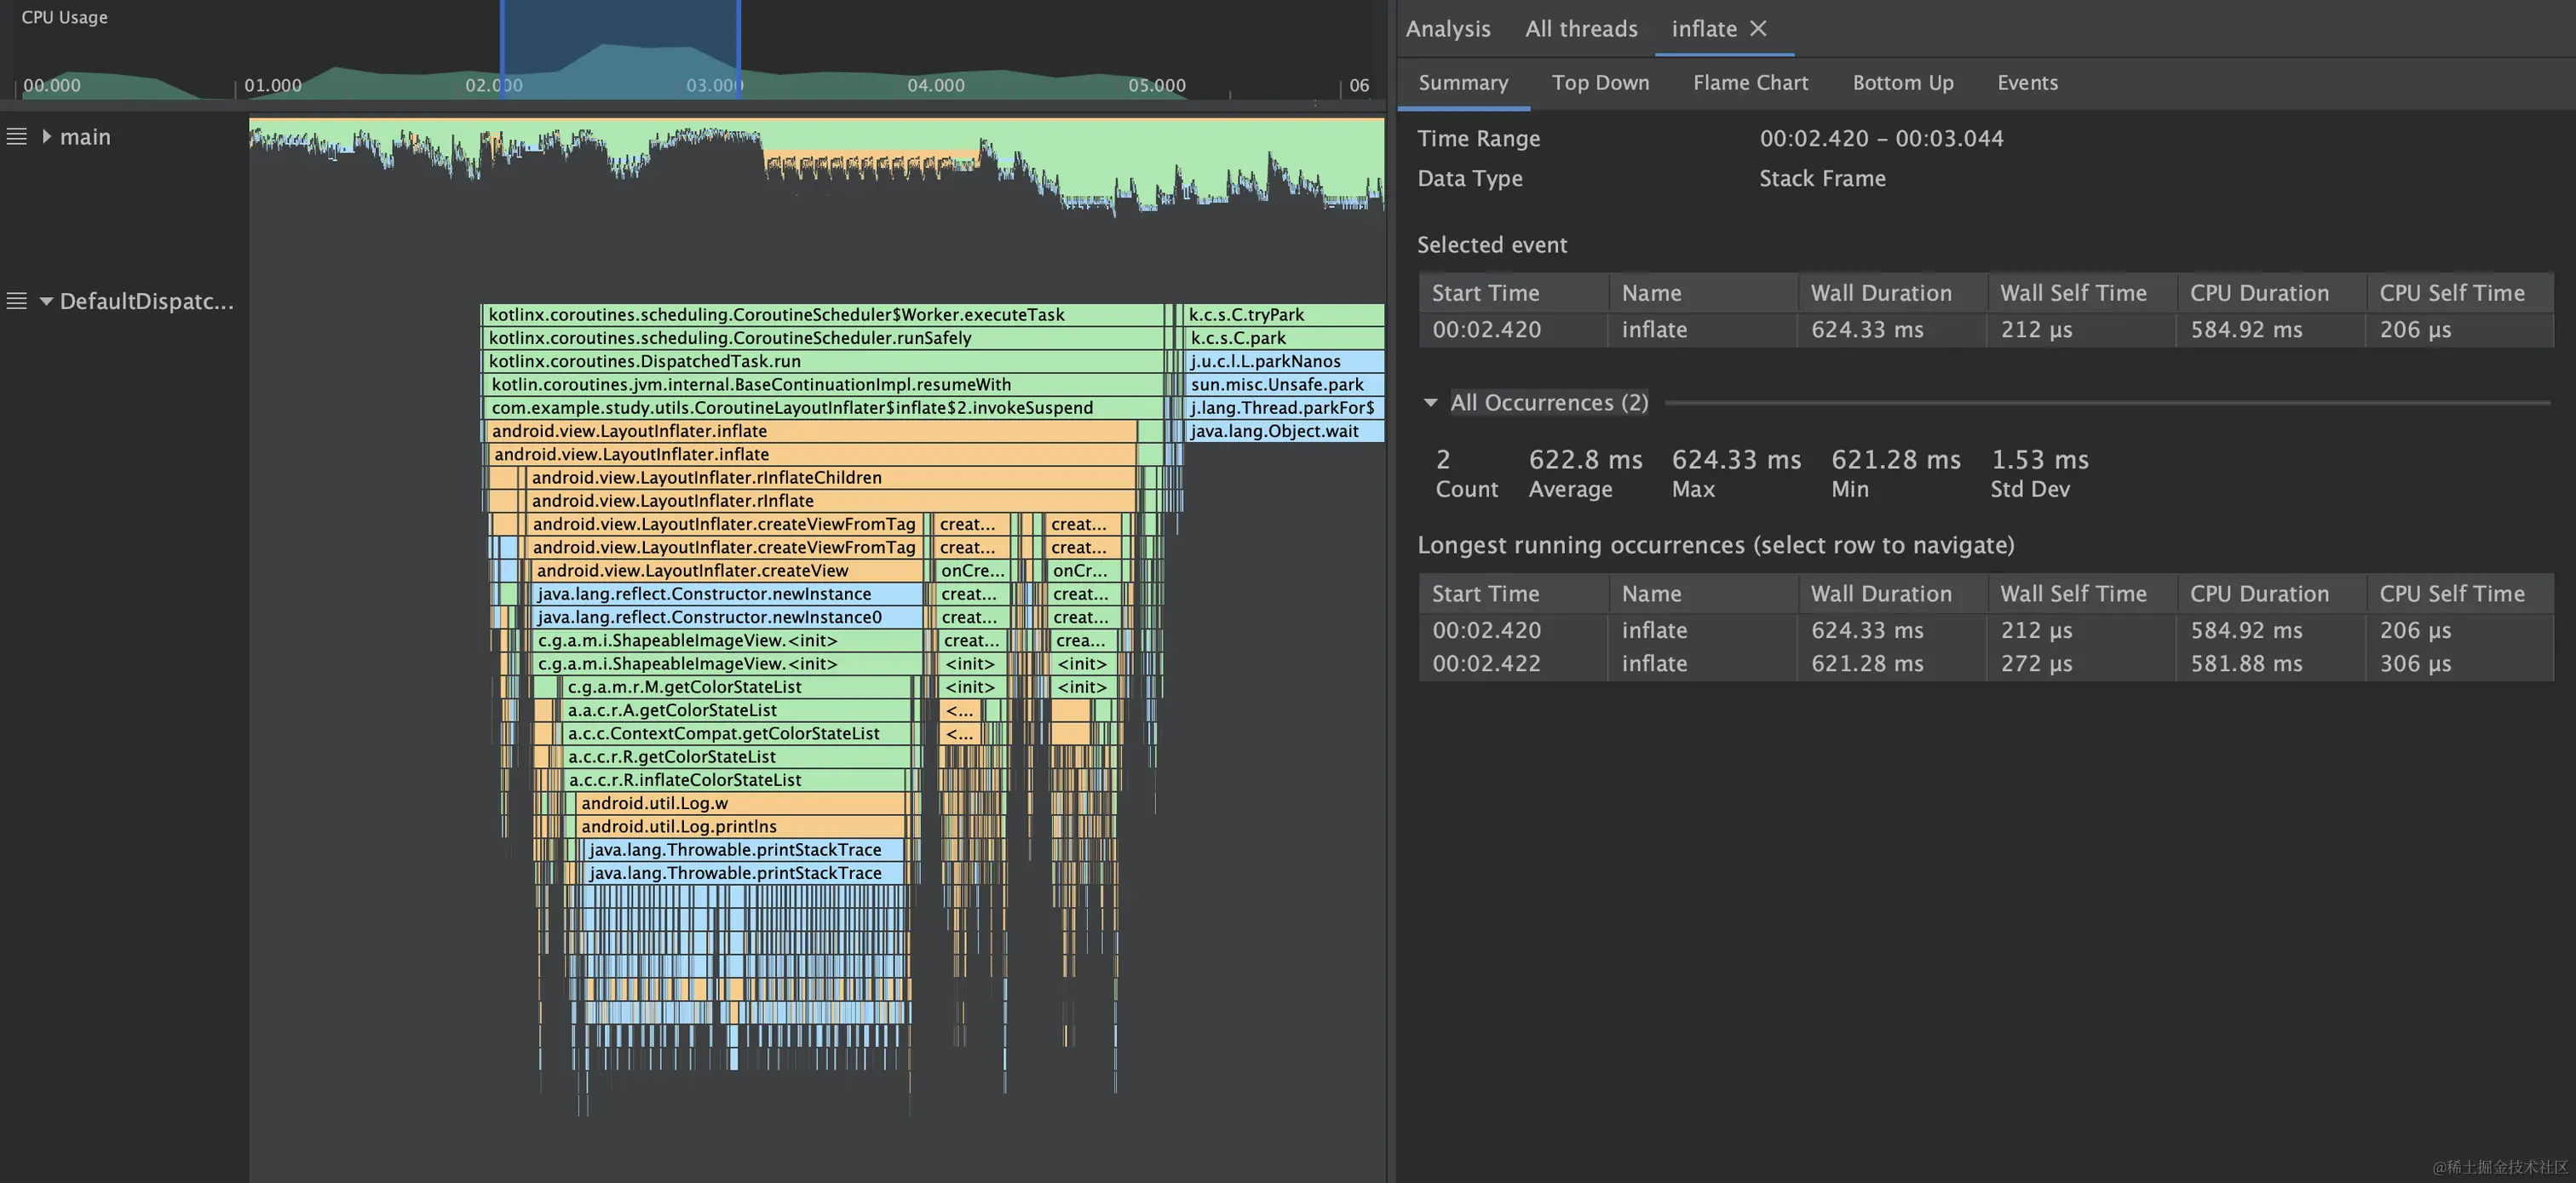Open the Events tab
Viewport: 2576px width, 1183px height.
[x=2027, y=83]
